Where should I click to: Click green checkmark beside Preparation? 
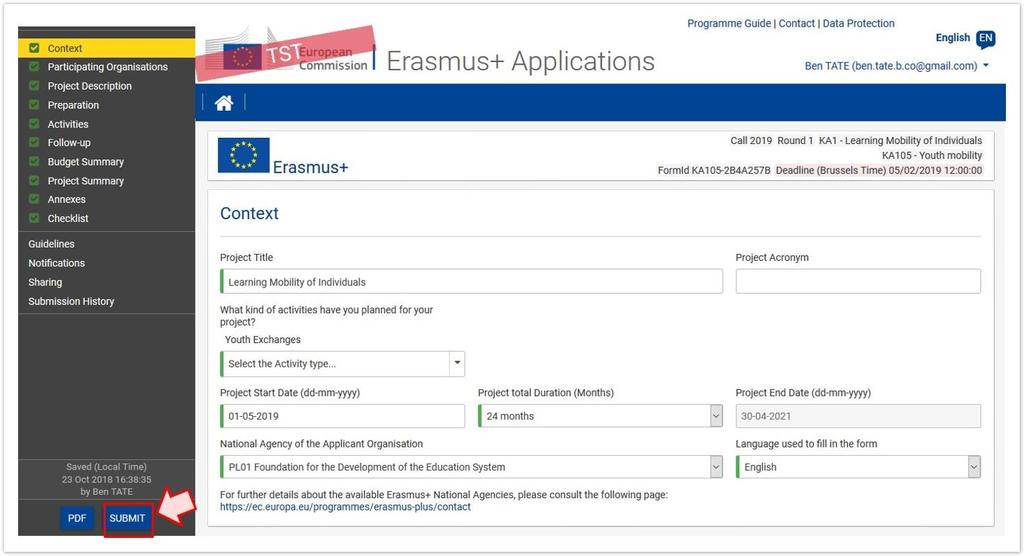click(x=34, y=105)
